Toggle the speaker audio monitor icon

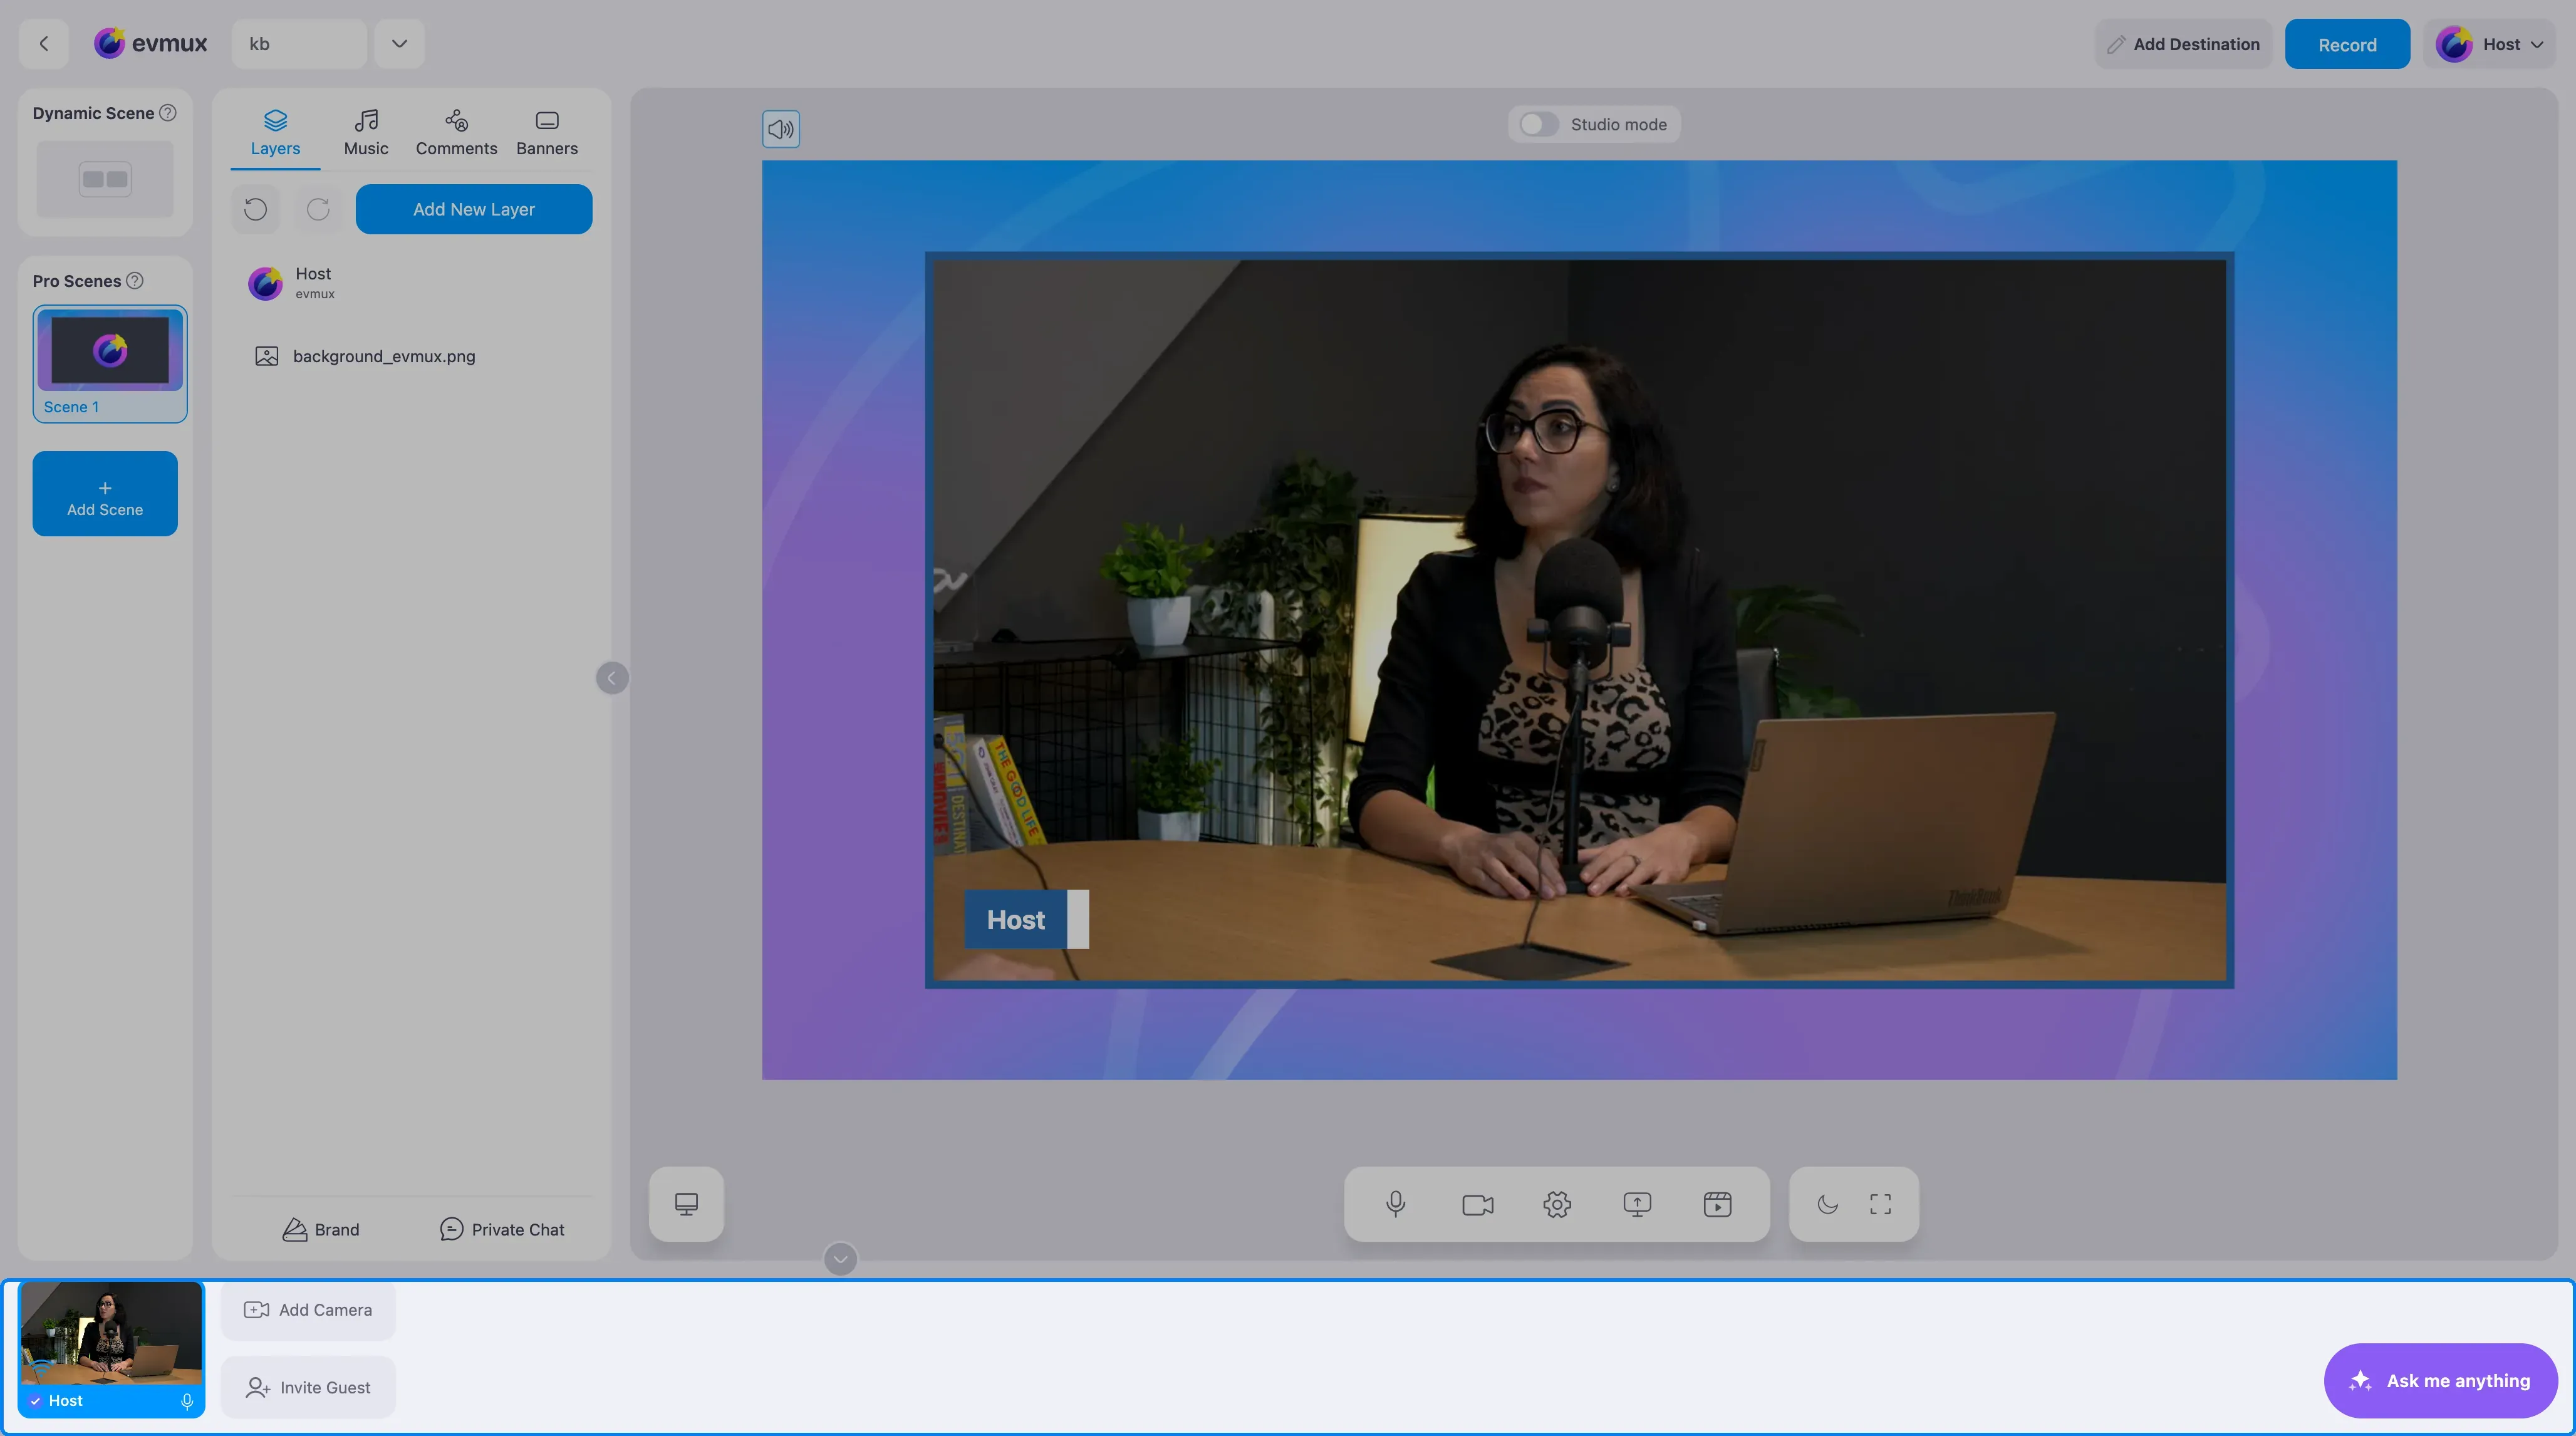[781, 129]
